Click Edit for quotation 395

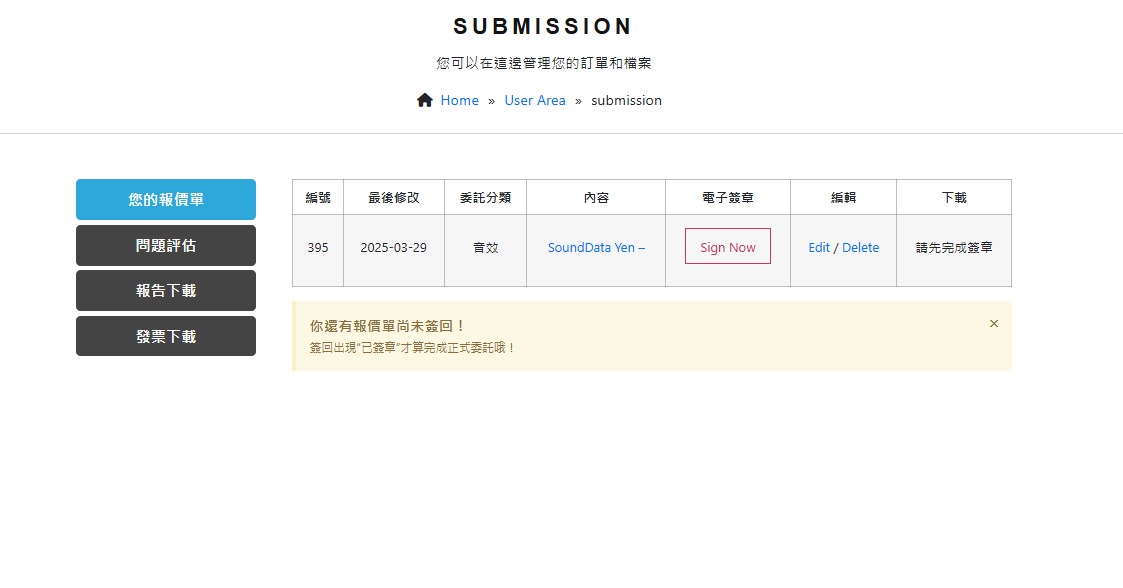tap(819, 247)
